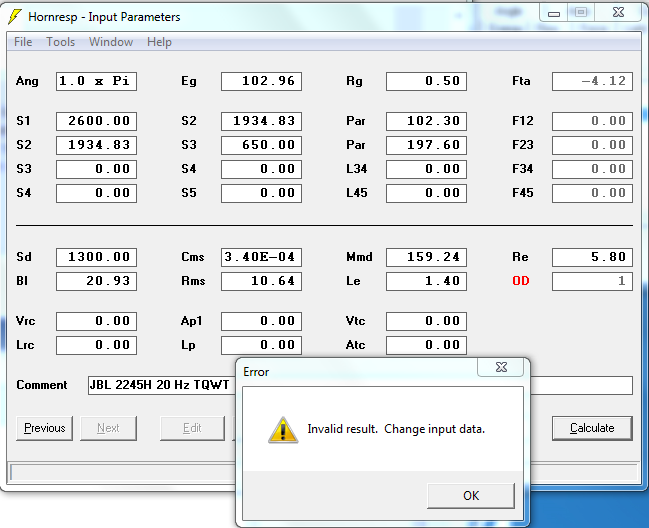
Task: Click the Next button
Action: pyautogui.click(x=108, y=428)
